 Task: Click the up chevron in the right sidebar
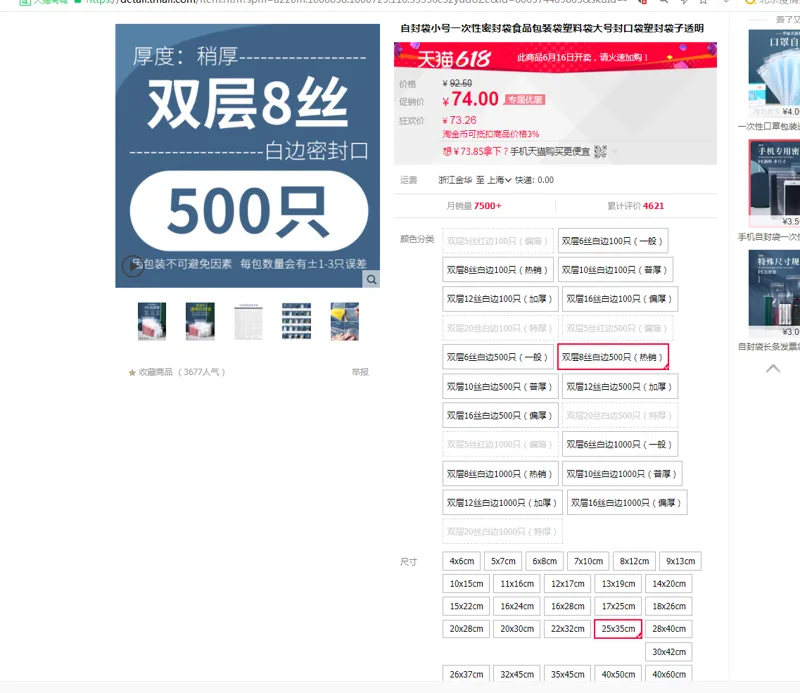pos(773,368)
